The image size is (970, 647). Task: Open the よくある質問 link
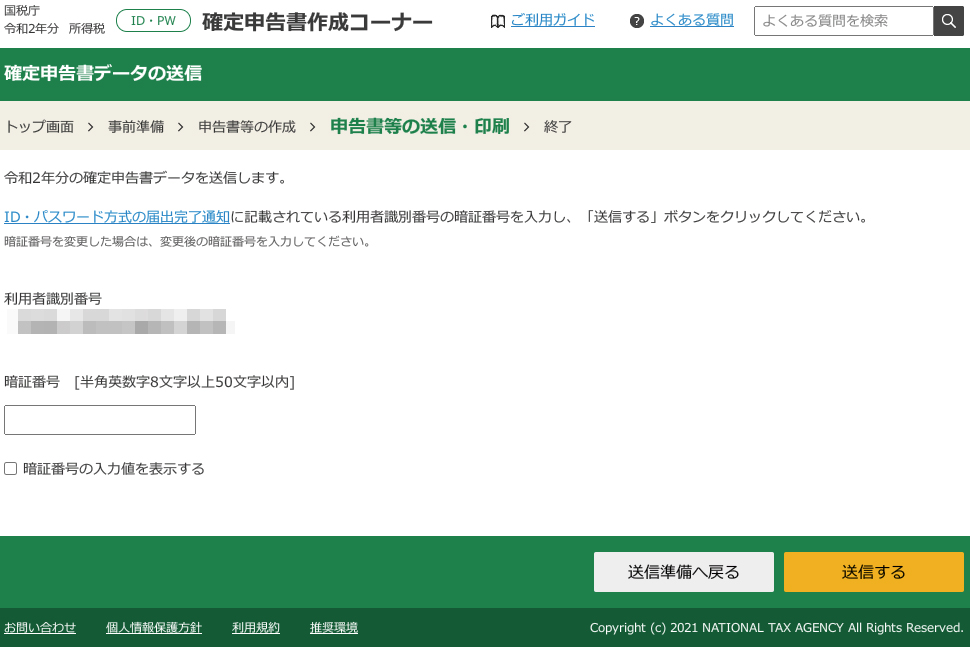point(692,19)
